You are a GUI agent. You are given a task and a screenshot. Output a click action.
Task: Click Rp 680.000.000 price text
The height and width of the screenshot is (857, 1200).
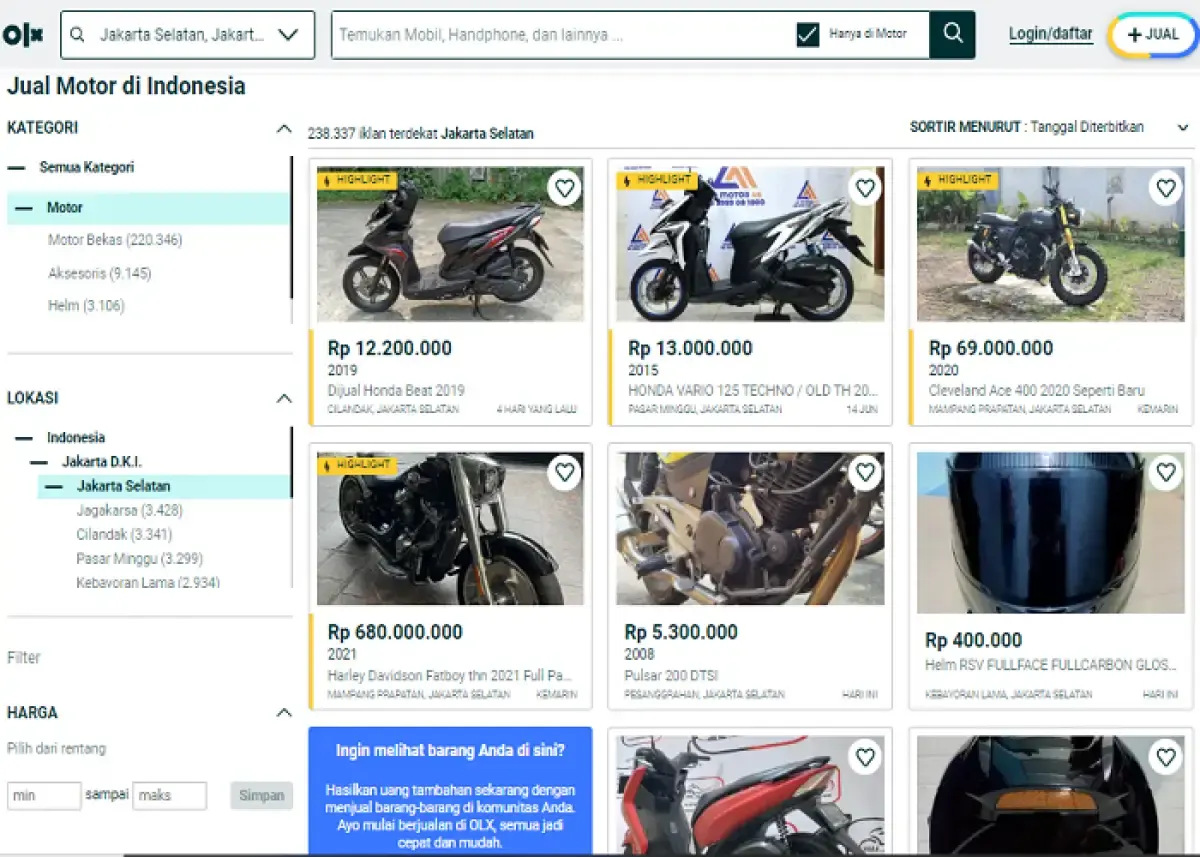(x=395, y=632)
